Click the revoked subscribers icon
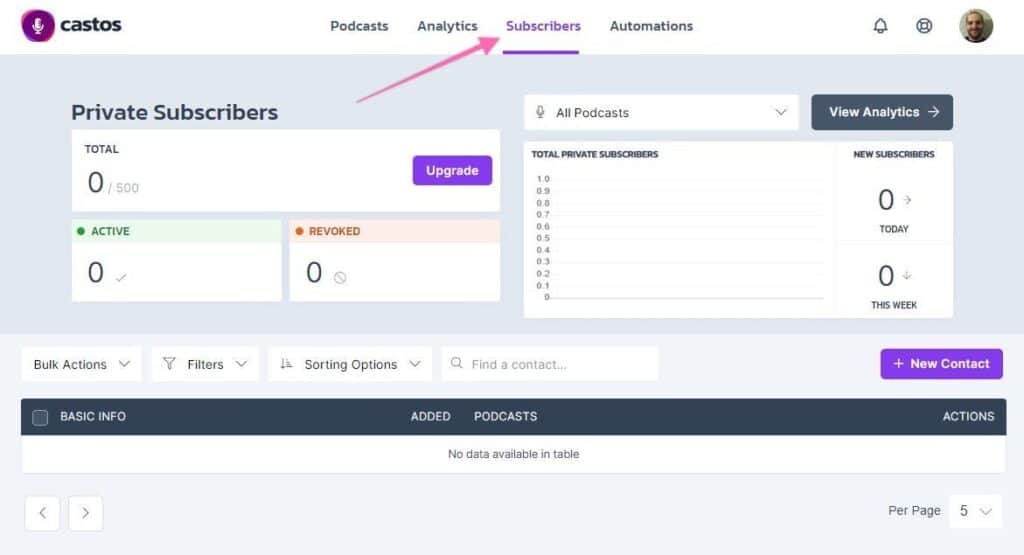Viewport: 1024px width, 555px height. 340,277
